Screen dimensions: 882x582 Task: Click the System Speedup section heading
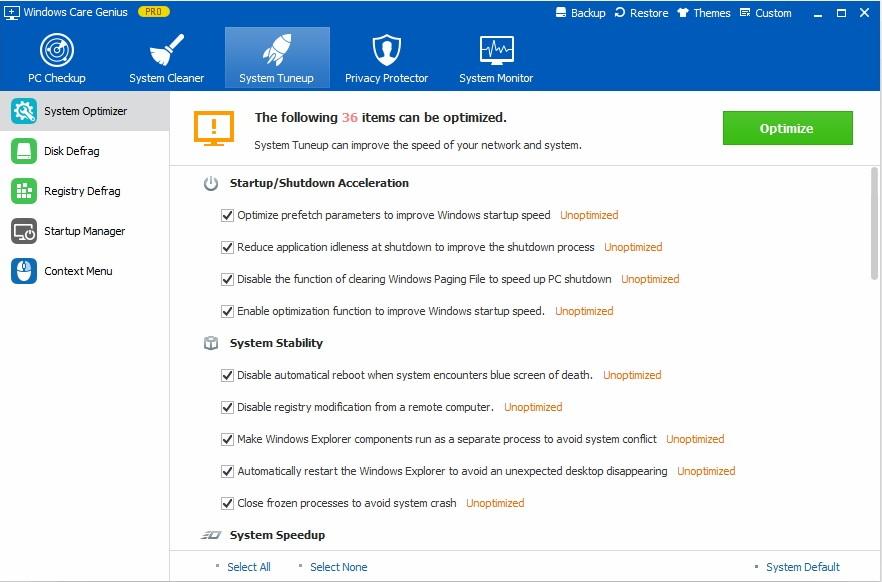(277, 535)
